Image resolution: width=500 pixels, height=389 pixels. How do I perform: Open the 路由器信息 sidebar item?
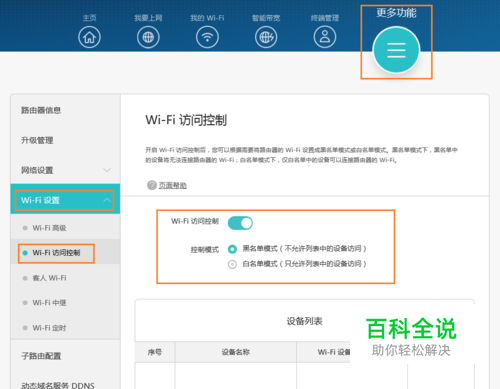point(41,110)
